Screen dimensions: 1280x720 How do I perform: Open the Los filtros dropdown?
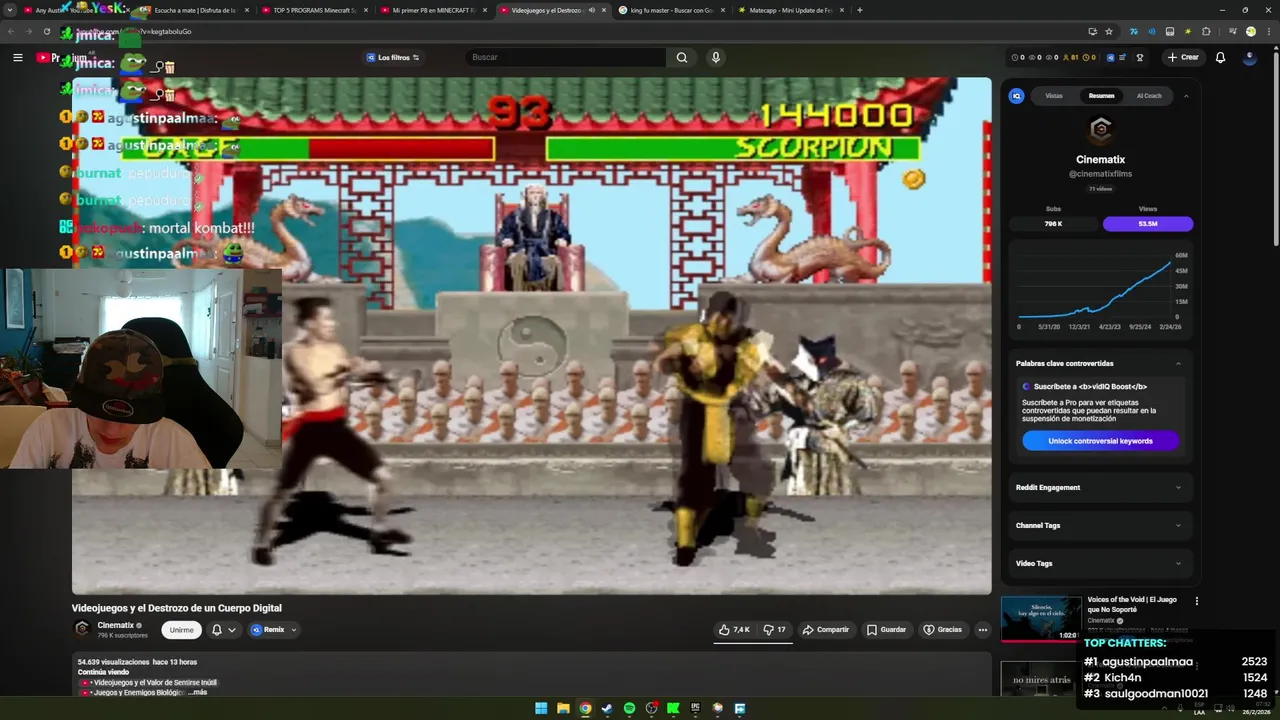392,57
